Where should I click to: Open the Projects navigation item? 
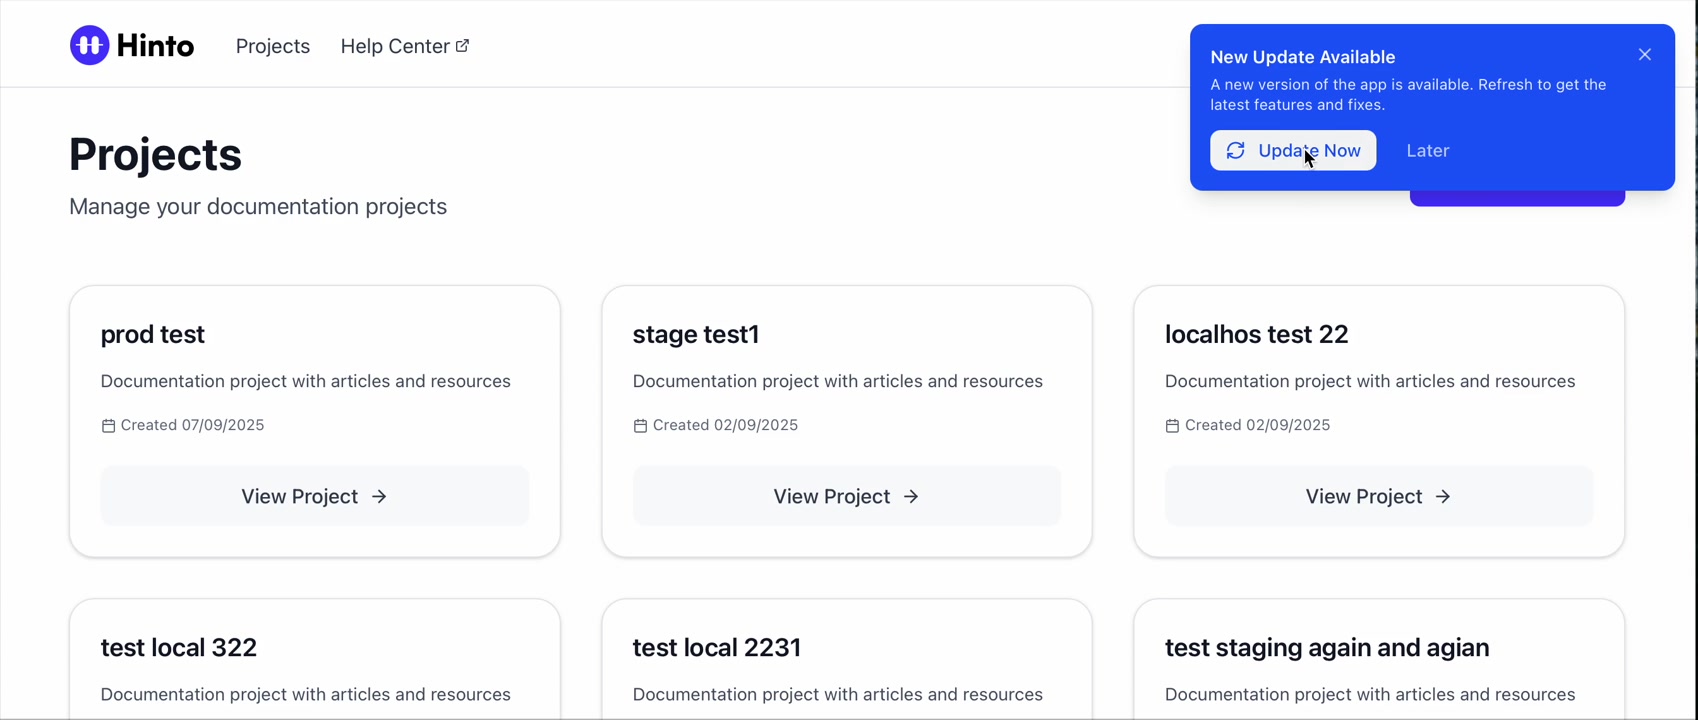pyautogui.click(x=272, y=47)
